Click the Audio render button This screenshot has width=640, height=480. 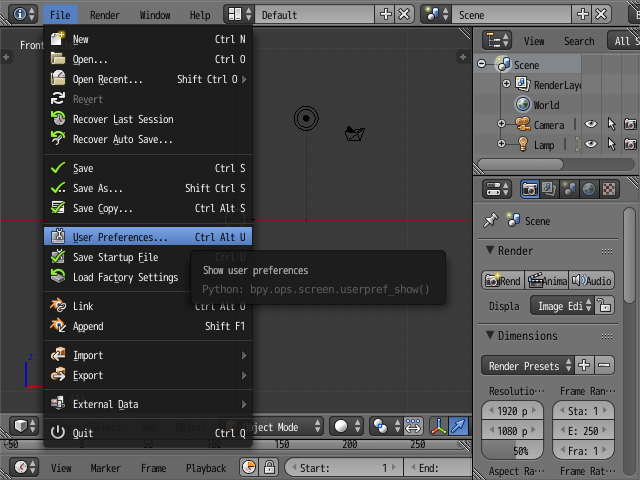[x=592, y=281]
